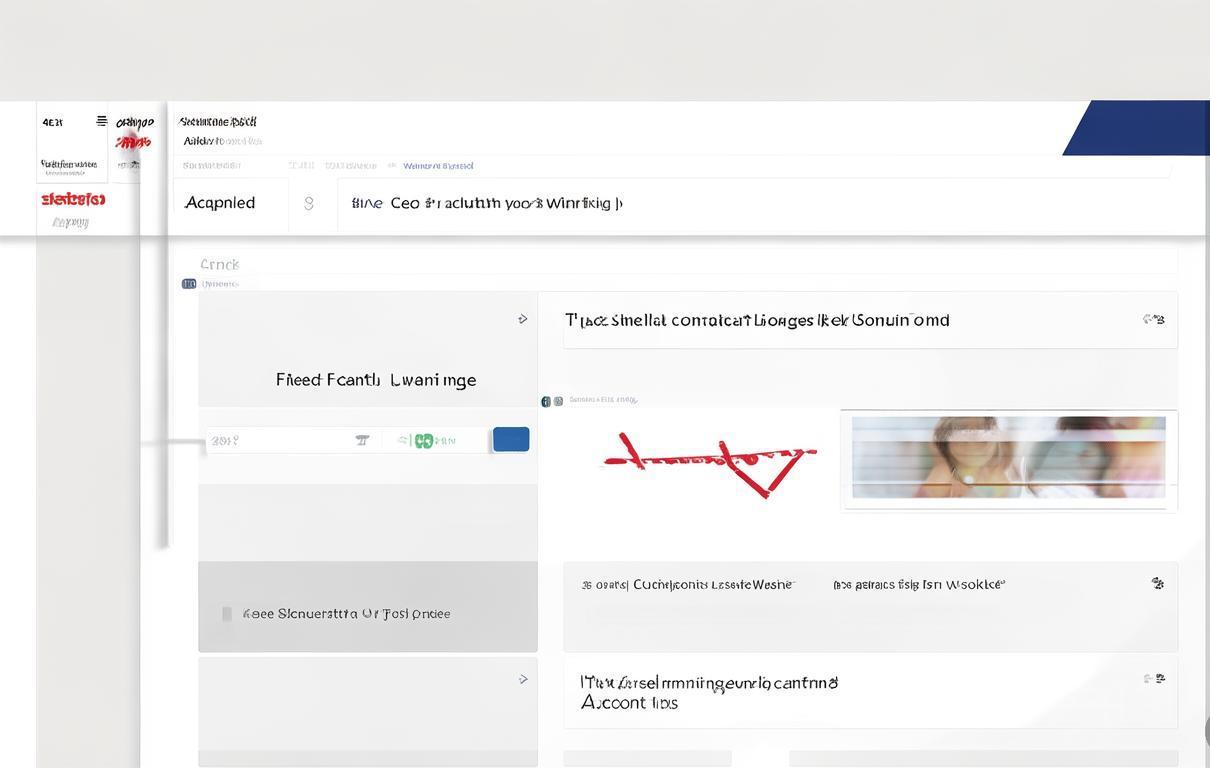Open the blue Wernarnt link in breadcrumb row
The height and width of the screenshot is (768, 1210).
[x=438, y=166]
